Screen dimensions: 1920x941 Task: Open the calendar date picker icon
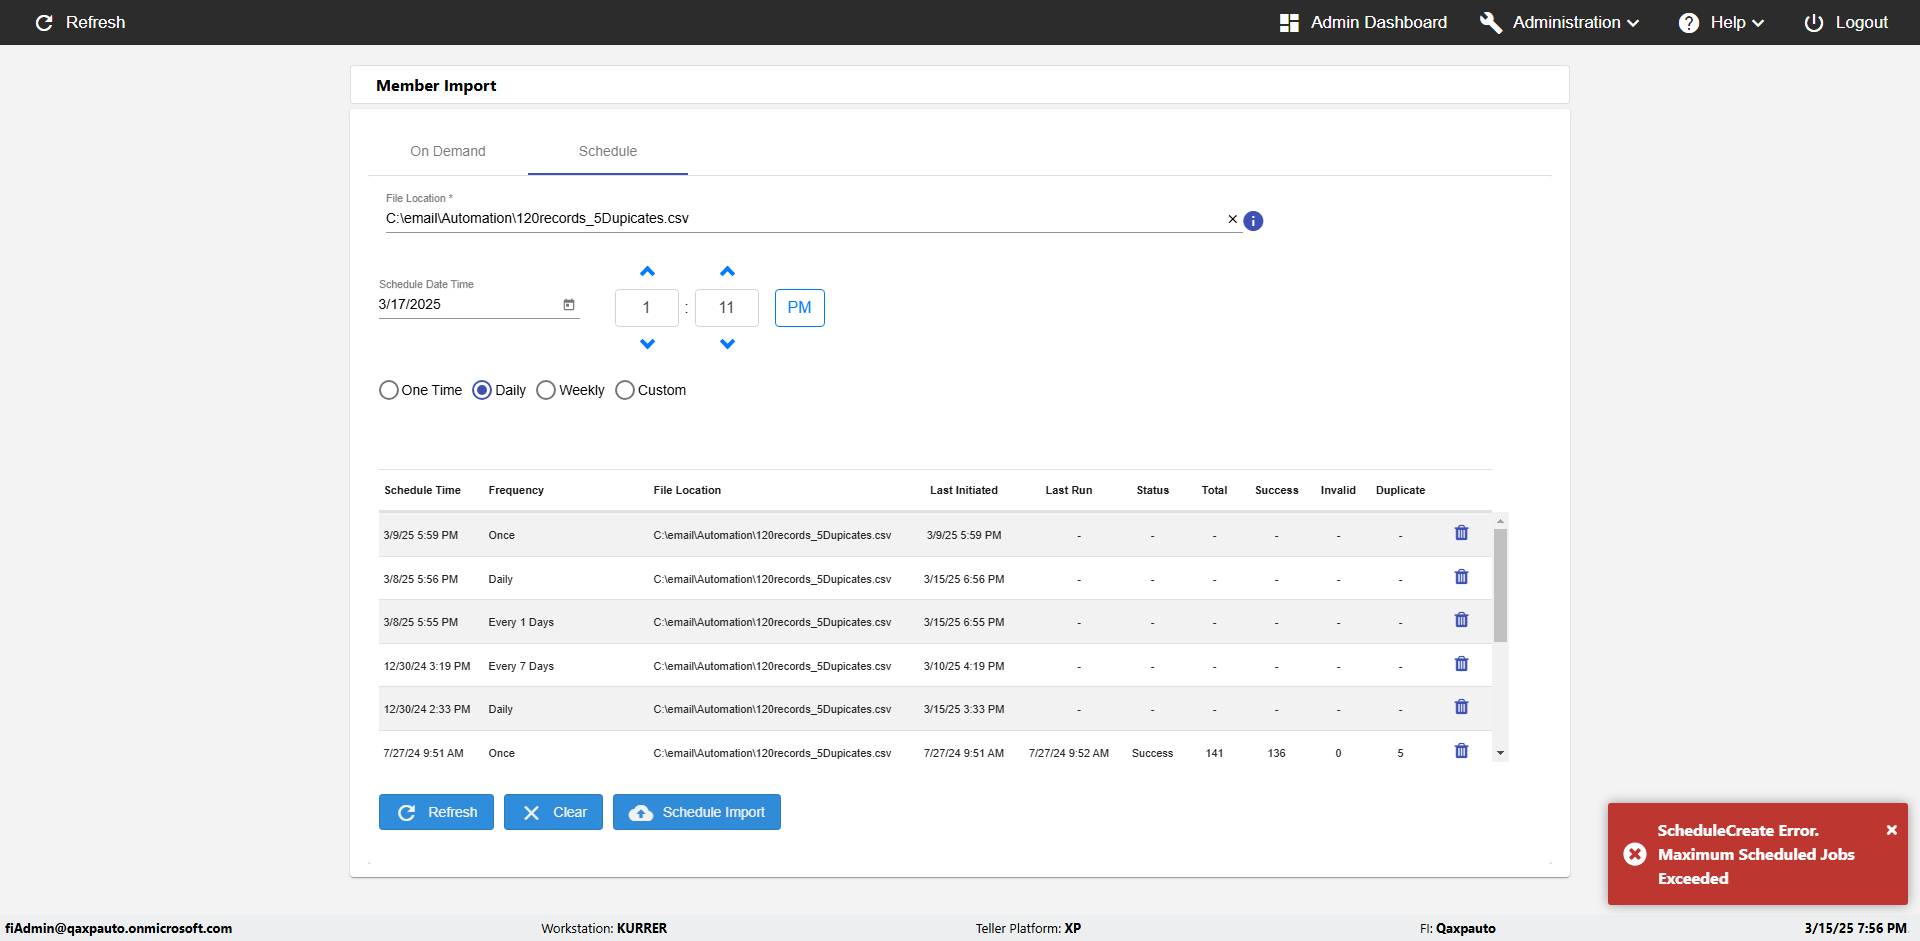click(x=569, y=305)
